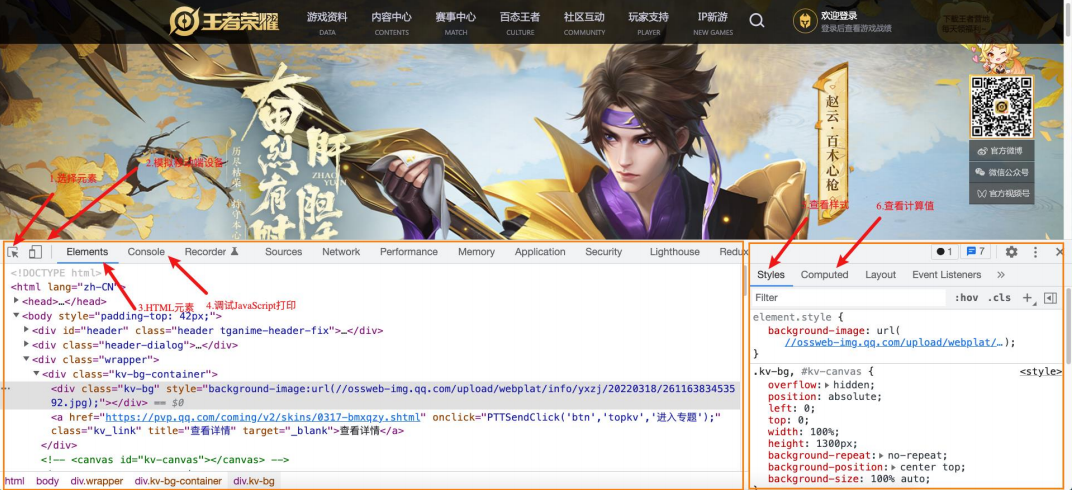Click the website search magnifier icon
Viewport: 1075px width, 503px height.
tap(757, 21)
